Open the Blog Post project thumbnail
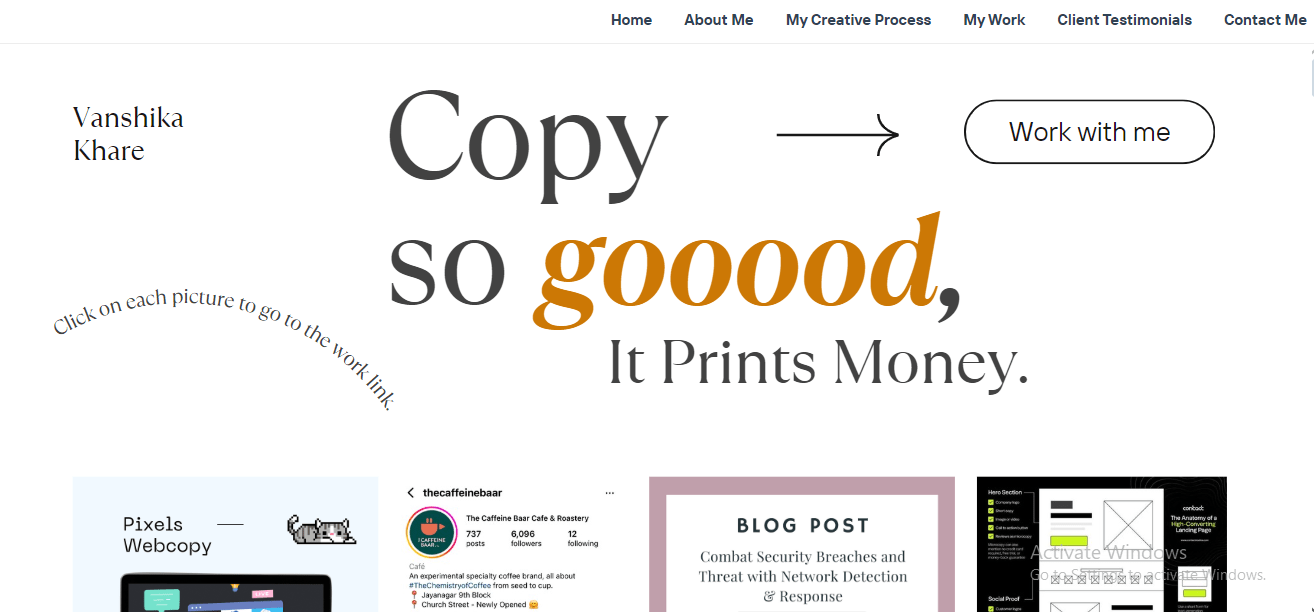 coord(802,544)
